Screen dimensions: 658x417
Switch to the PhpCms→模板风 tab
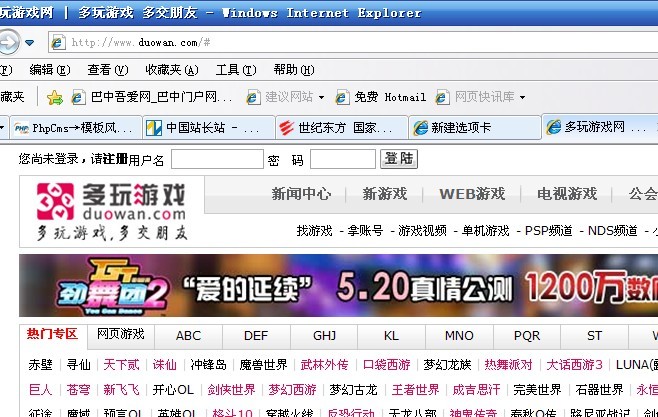click(76, 128)
